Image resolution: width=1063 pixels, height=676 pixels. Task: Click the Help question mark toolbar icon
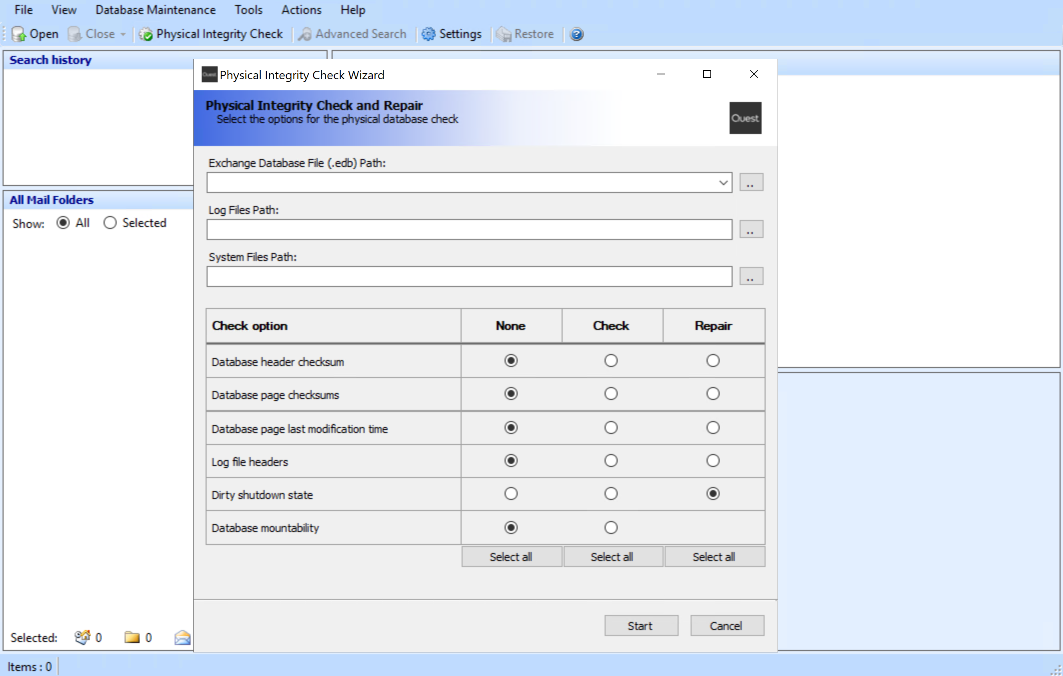tap(577, 33)
